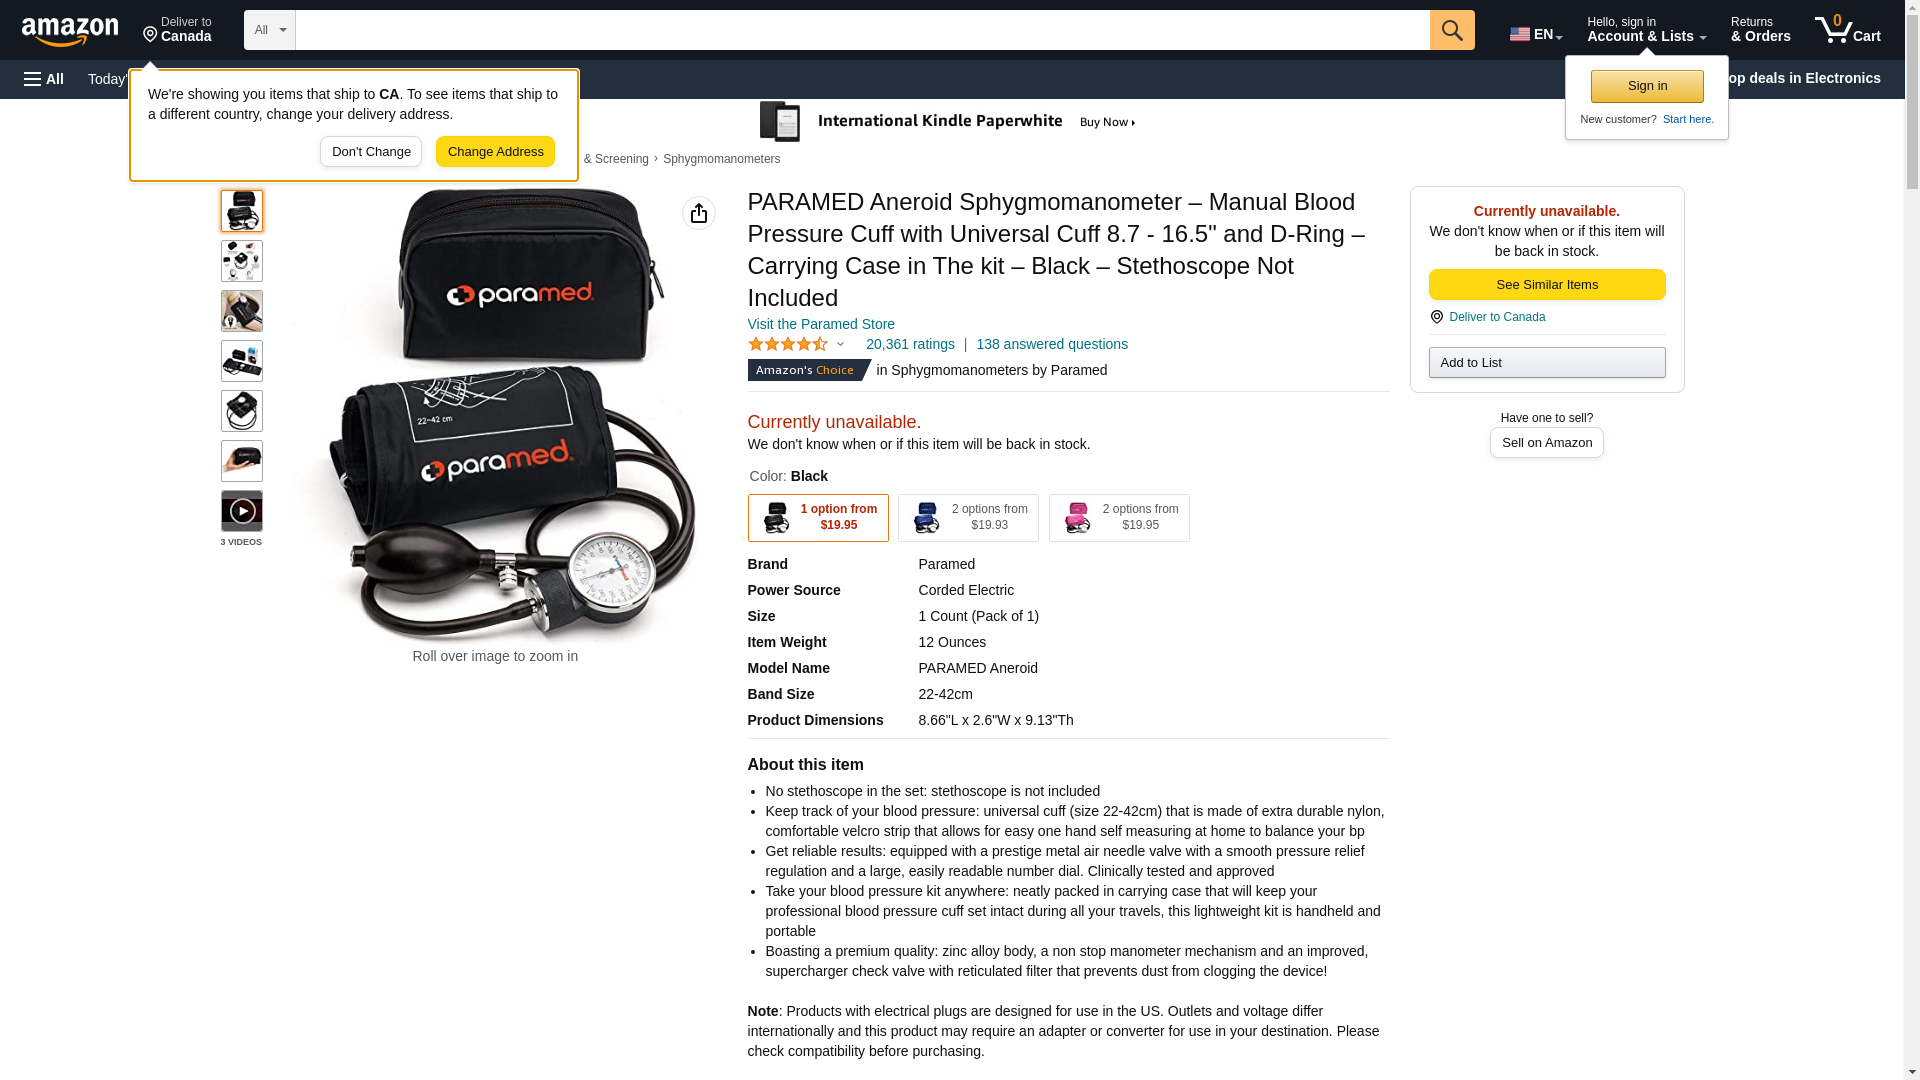Image resolution: width=1920 pixels, height=1080 pixels.
Task: Click the search input field
Action: (x=862, y=30)
